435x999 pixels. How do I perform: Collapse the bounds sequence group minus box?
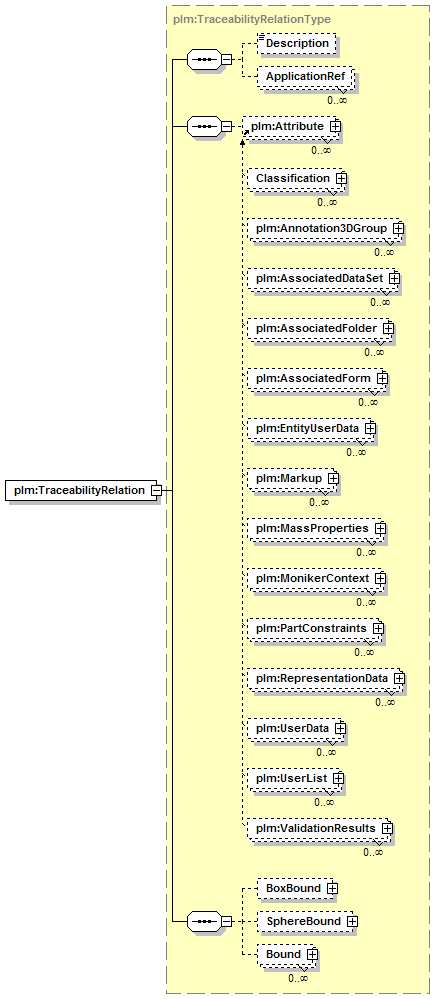click(226, 921)
